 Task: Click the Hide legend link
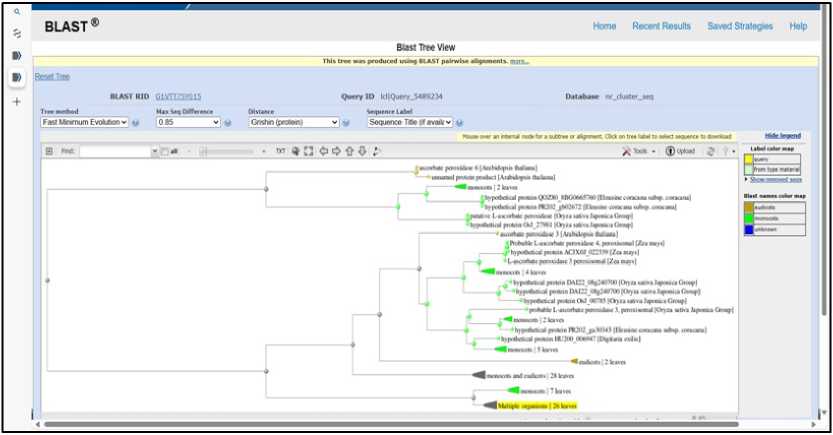click(x=783, y=136)
